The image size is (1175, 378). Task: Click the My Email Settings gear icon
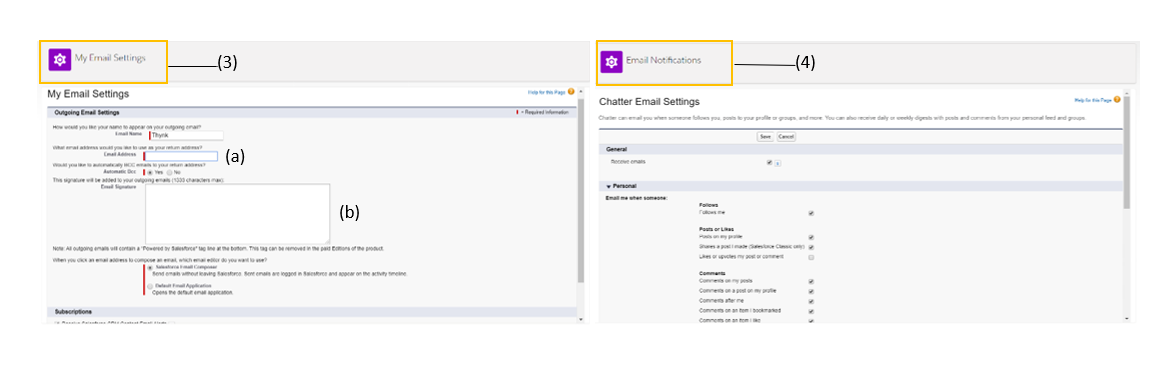[x=60, y=60]
